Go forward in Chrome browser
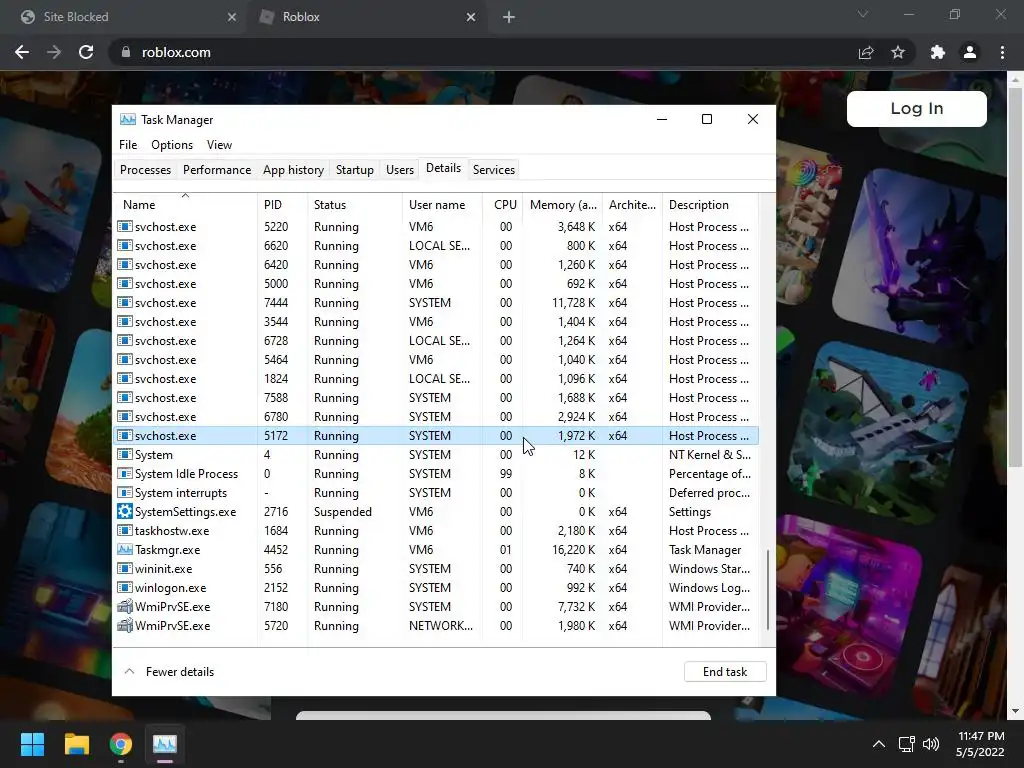This screenshot has height=768, width=1024. click(x=54, y=52)
